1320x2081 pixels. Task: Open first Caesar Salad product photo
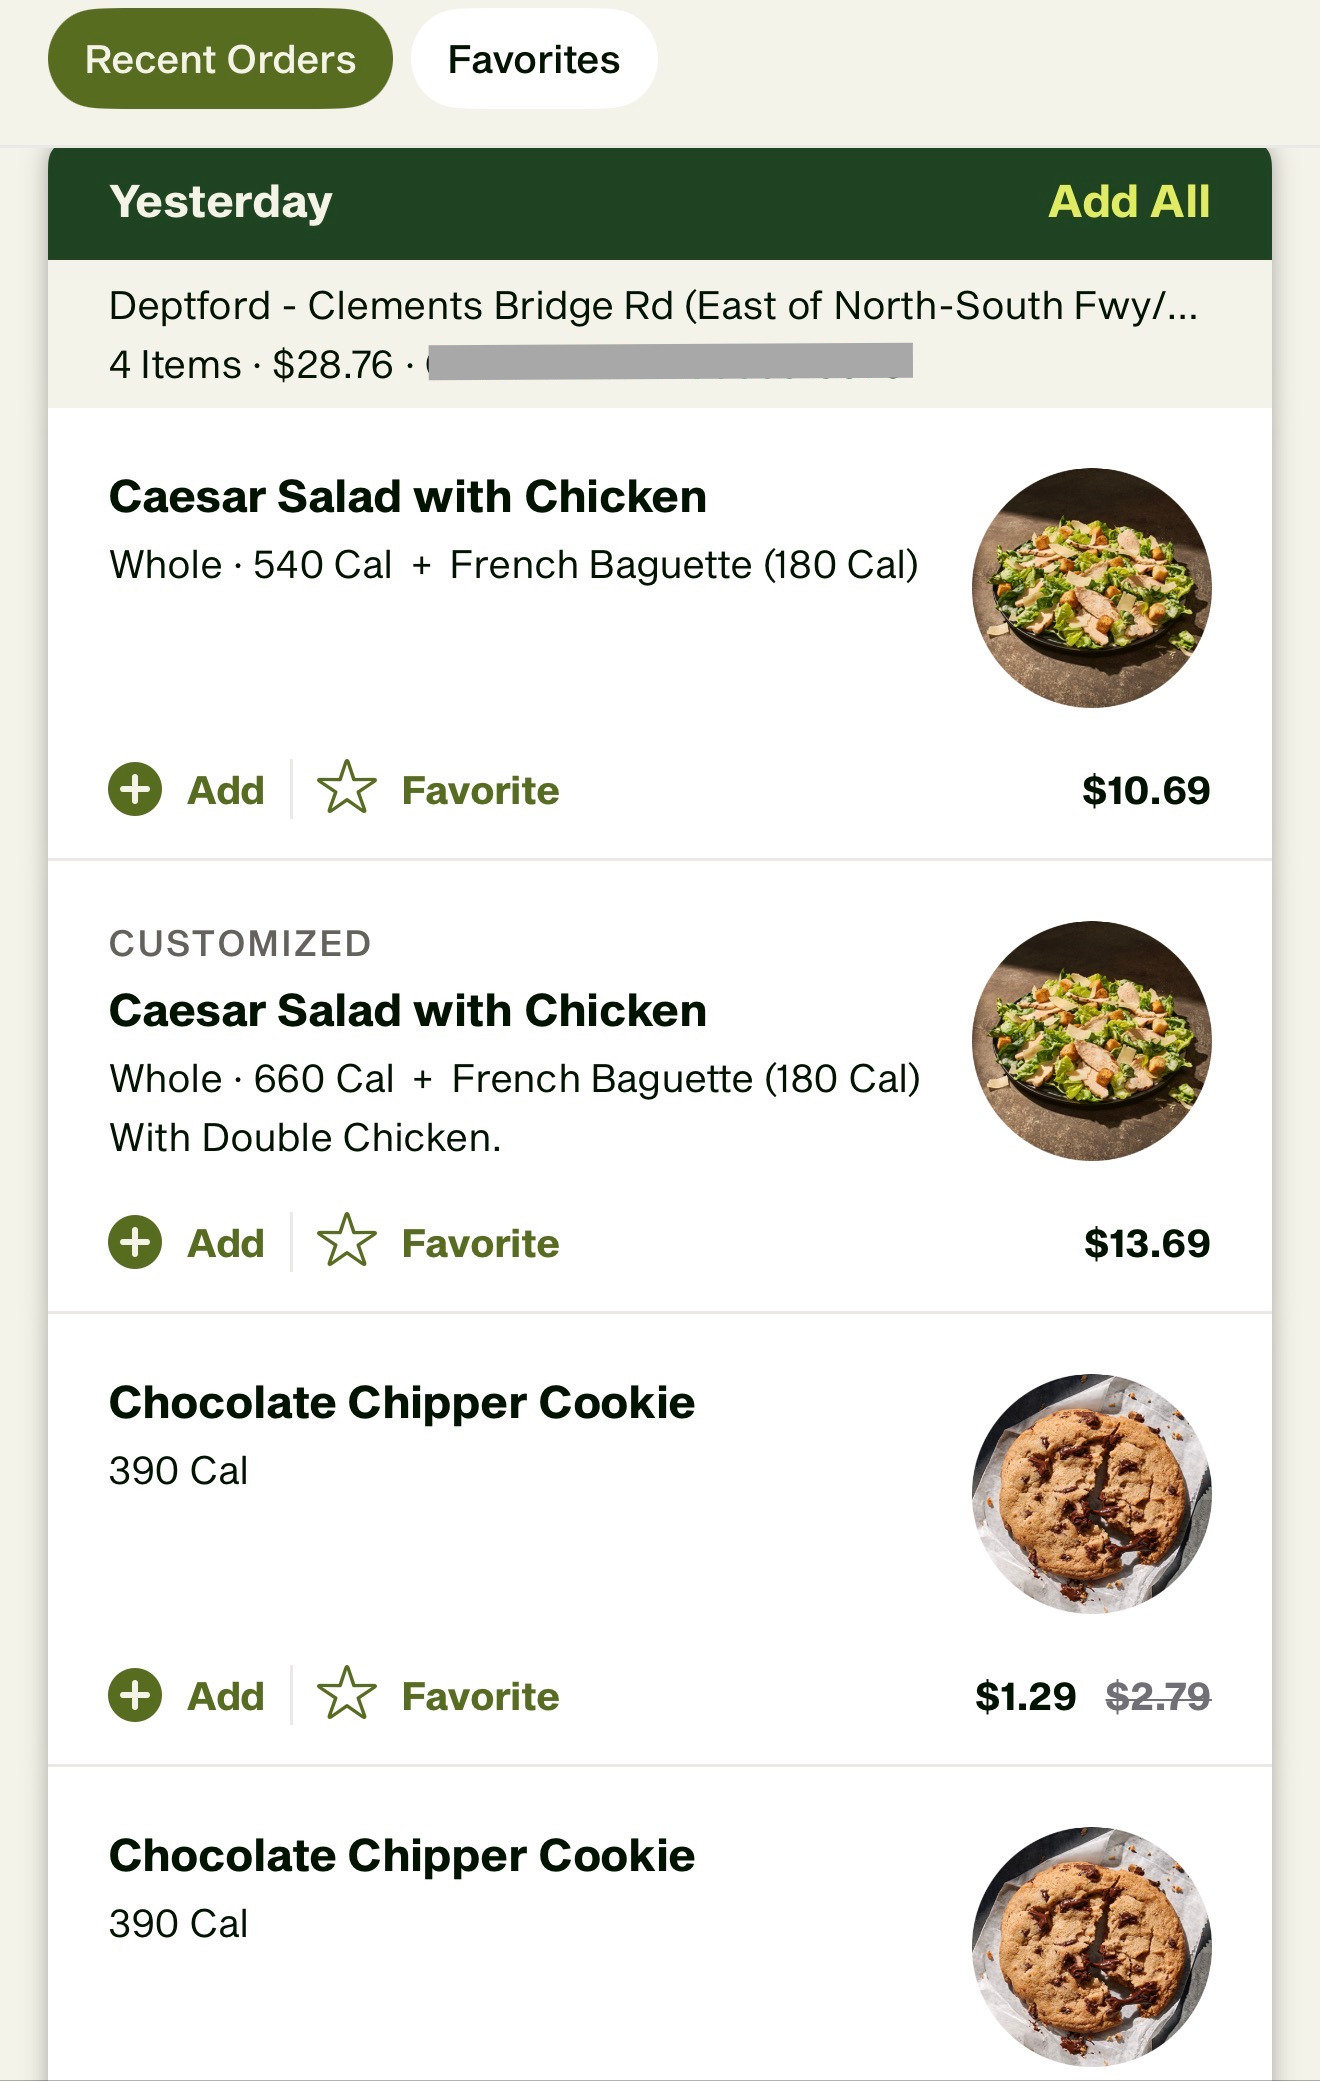pyautogui.click(x=1091, y=588)
